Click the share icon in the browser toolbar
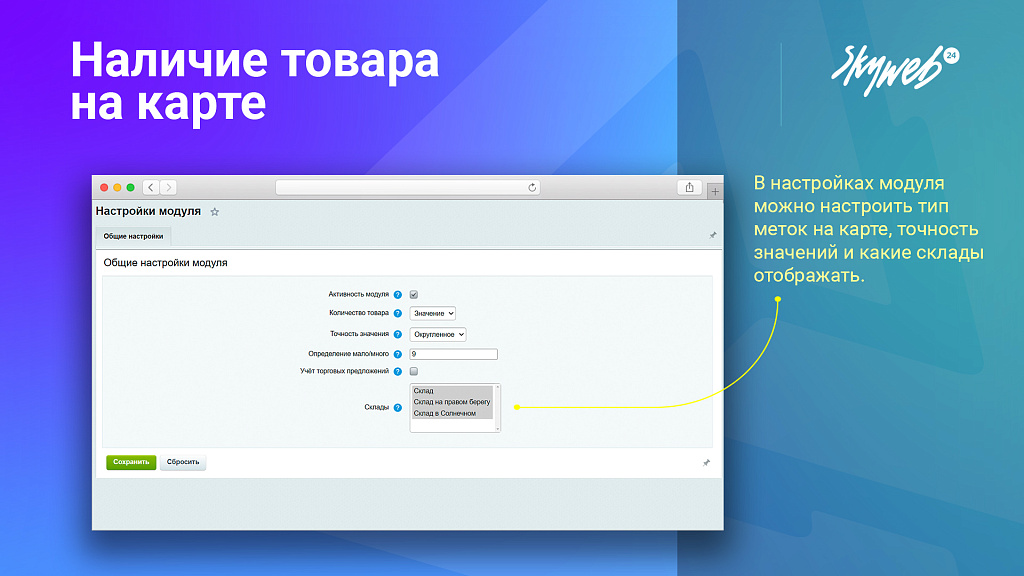1024x576 pixels. point(690,186)
